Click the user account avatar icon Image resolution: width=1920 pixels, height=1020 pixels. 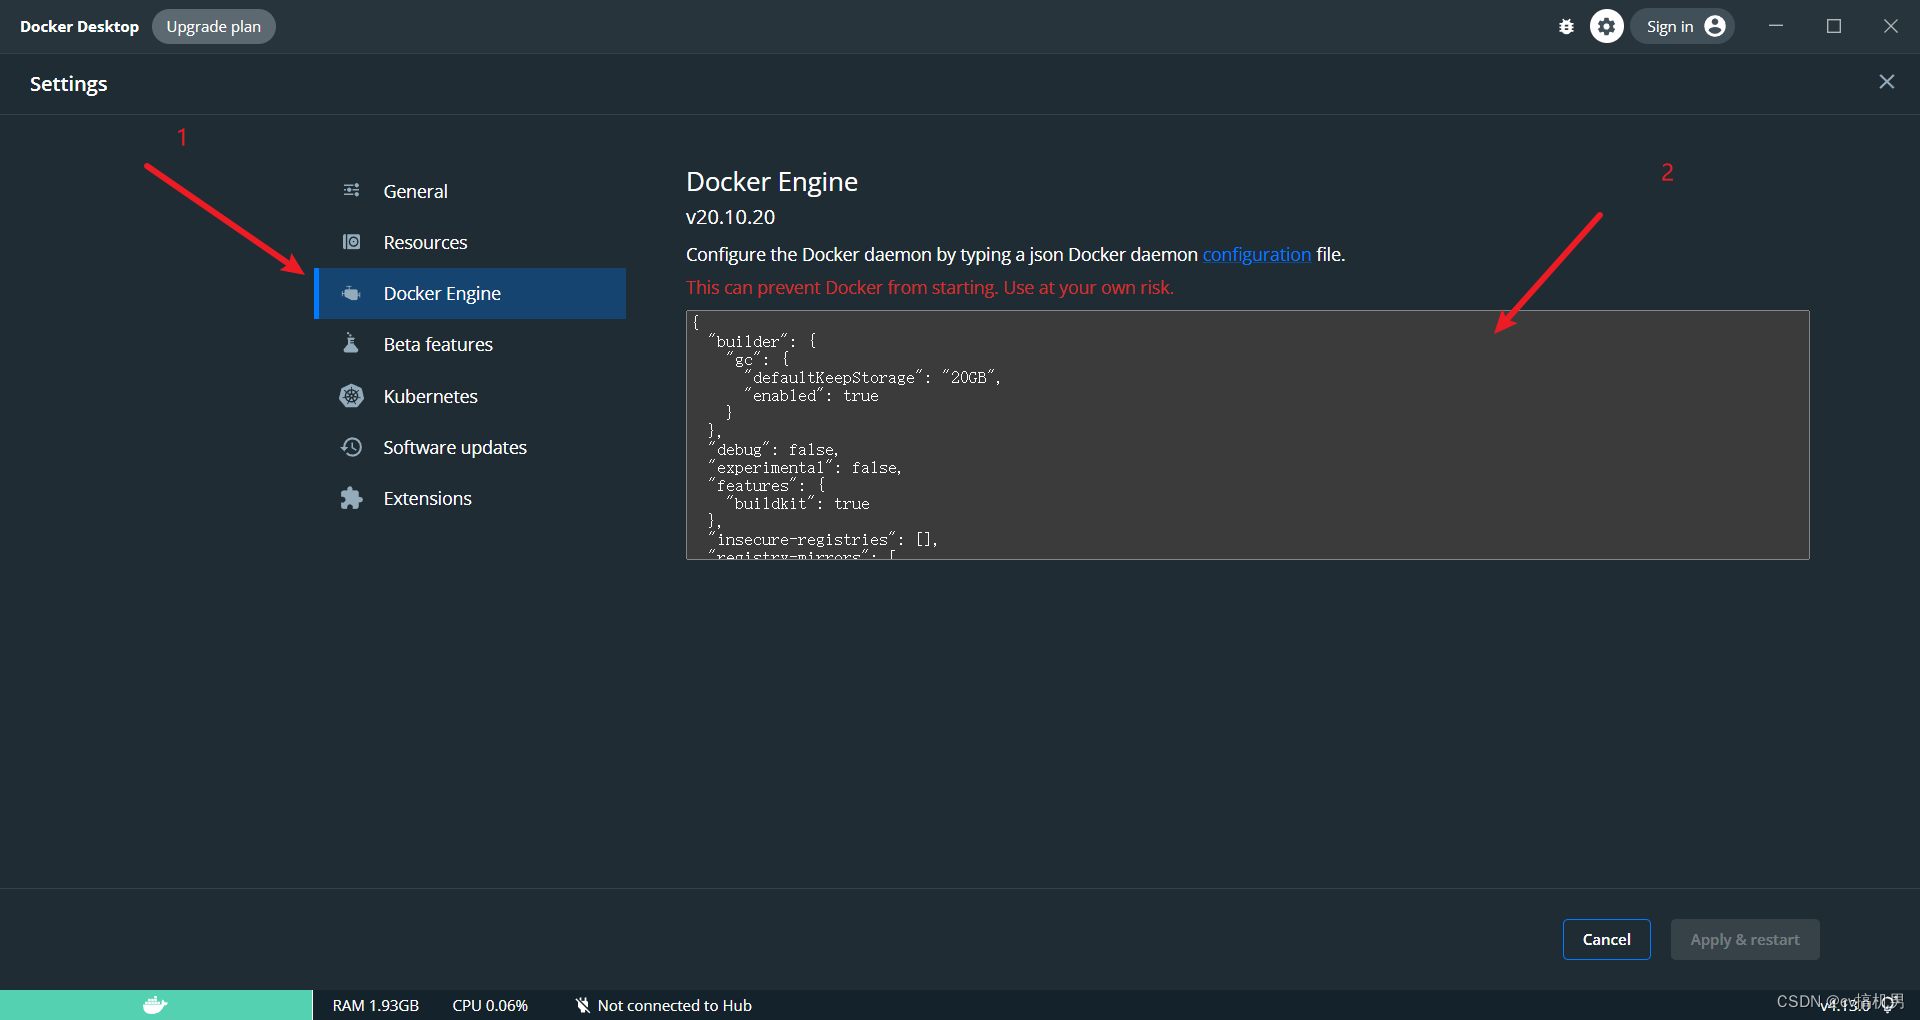pos(1715,26)
